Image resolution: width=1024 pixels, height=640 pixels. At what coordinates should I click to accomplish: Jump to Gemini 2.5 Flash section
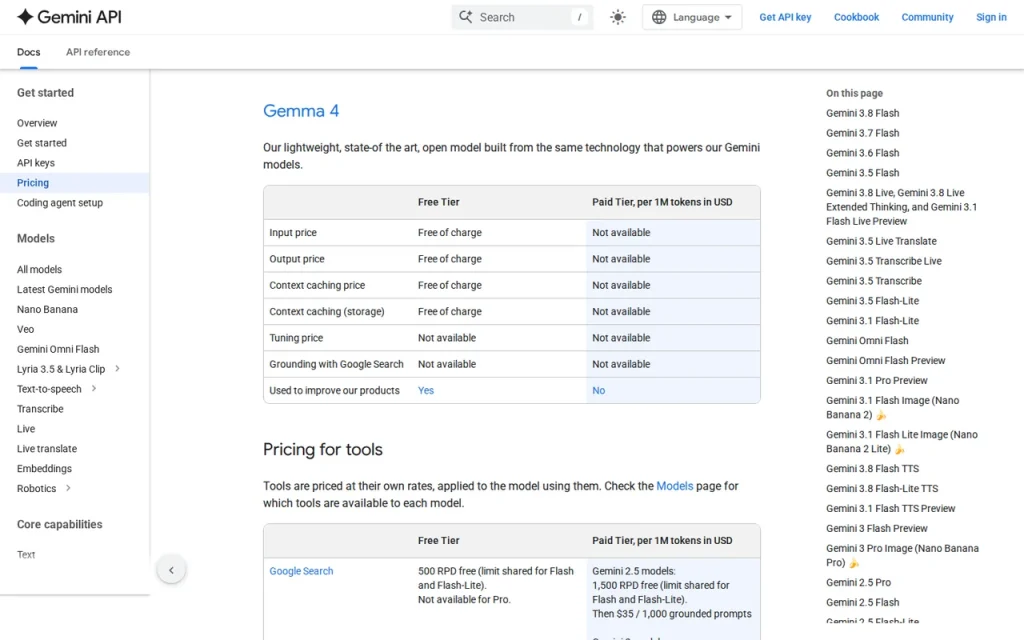click(863, 602)
